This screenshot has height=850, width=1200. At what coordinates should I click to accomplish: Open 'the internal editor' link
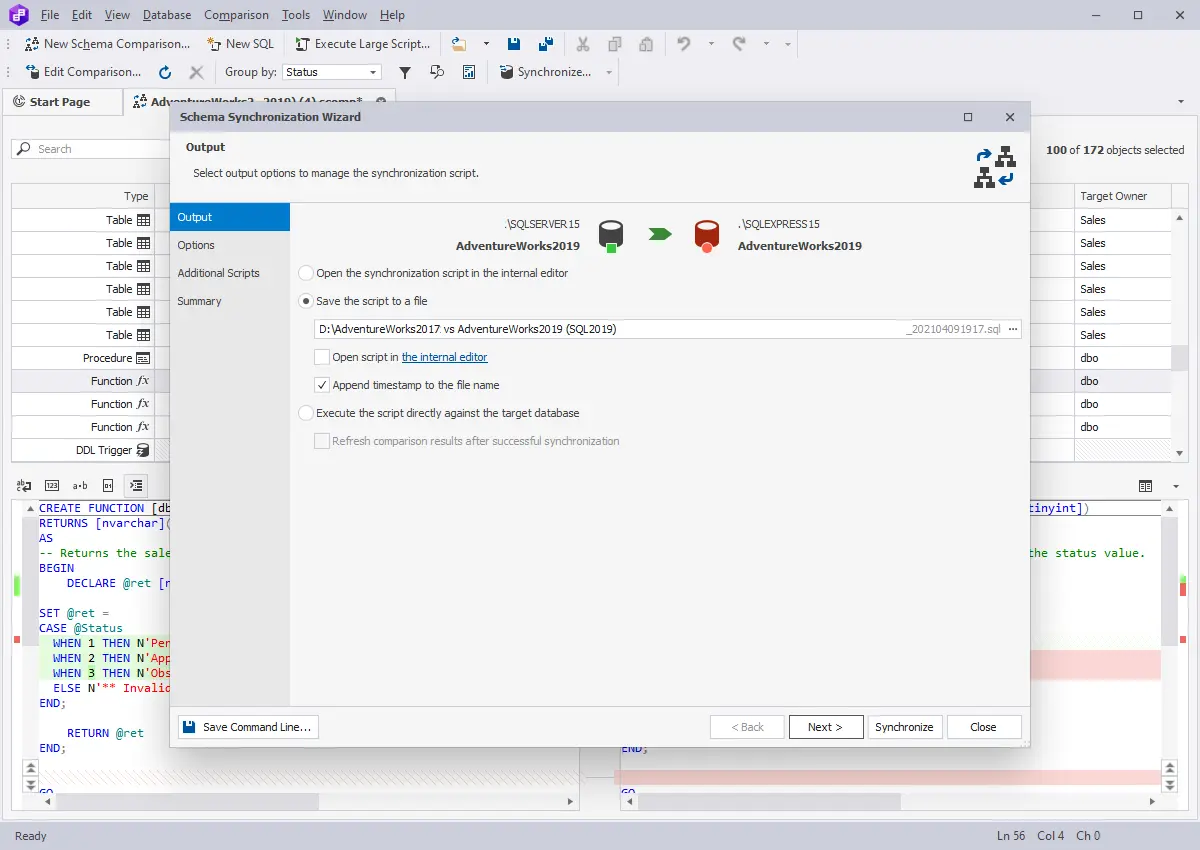(x=444, y=357)
